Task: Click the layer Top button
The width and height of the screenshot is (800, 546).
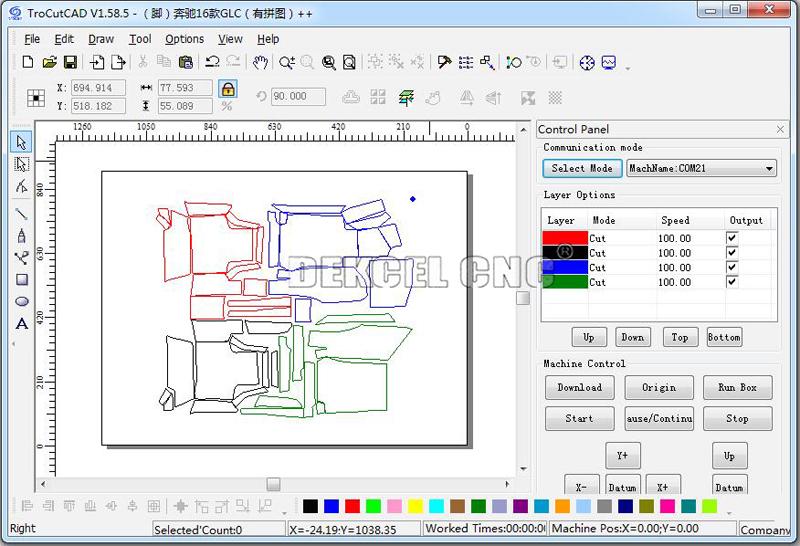Action: pyautogui.click(x=680, y=337)
